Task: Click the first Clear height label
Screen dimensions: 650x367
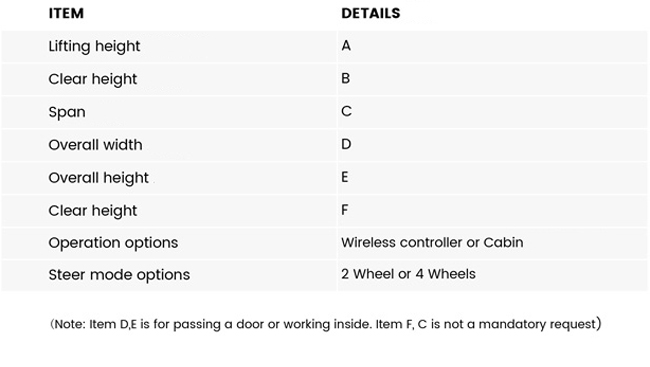Action: coord(92,79)
